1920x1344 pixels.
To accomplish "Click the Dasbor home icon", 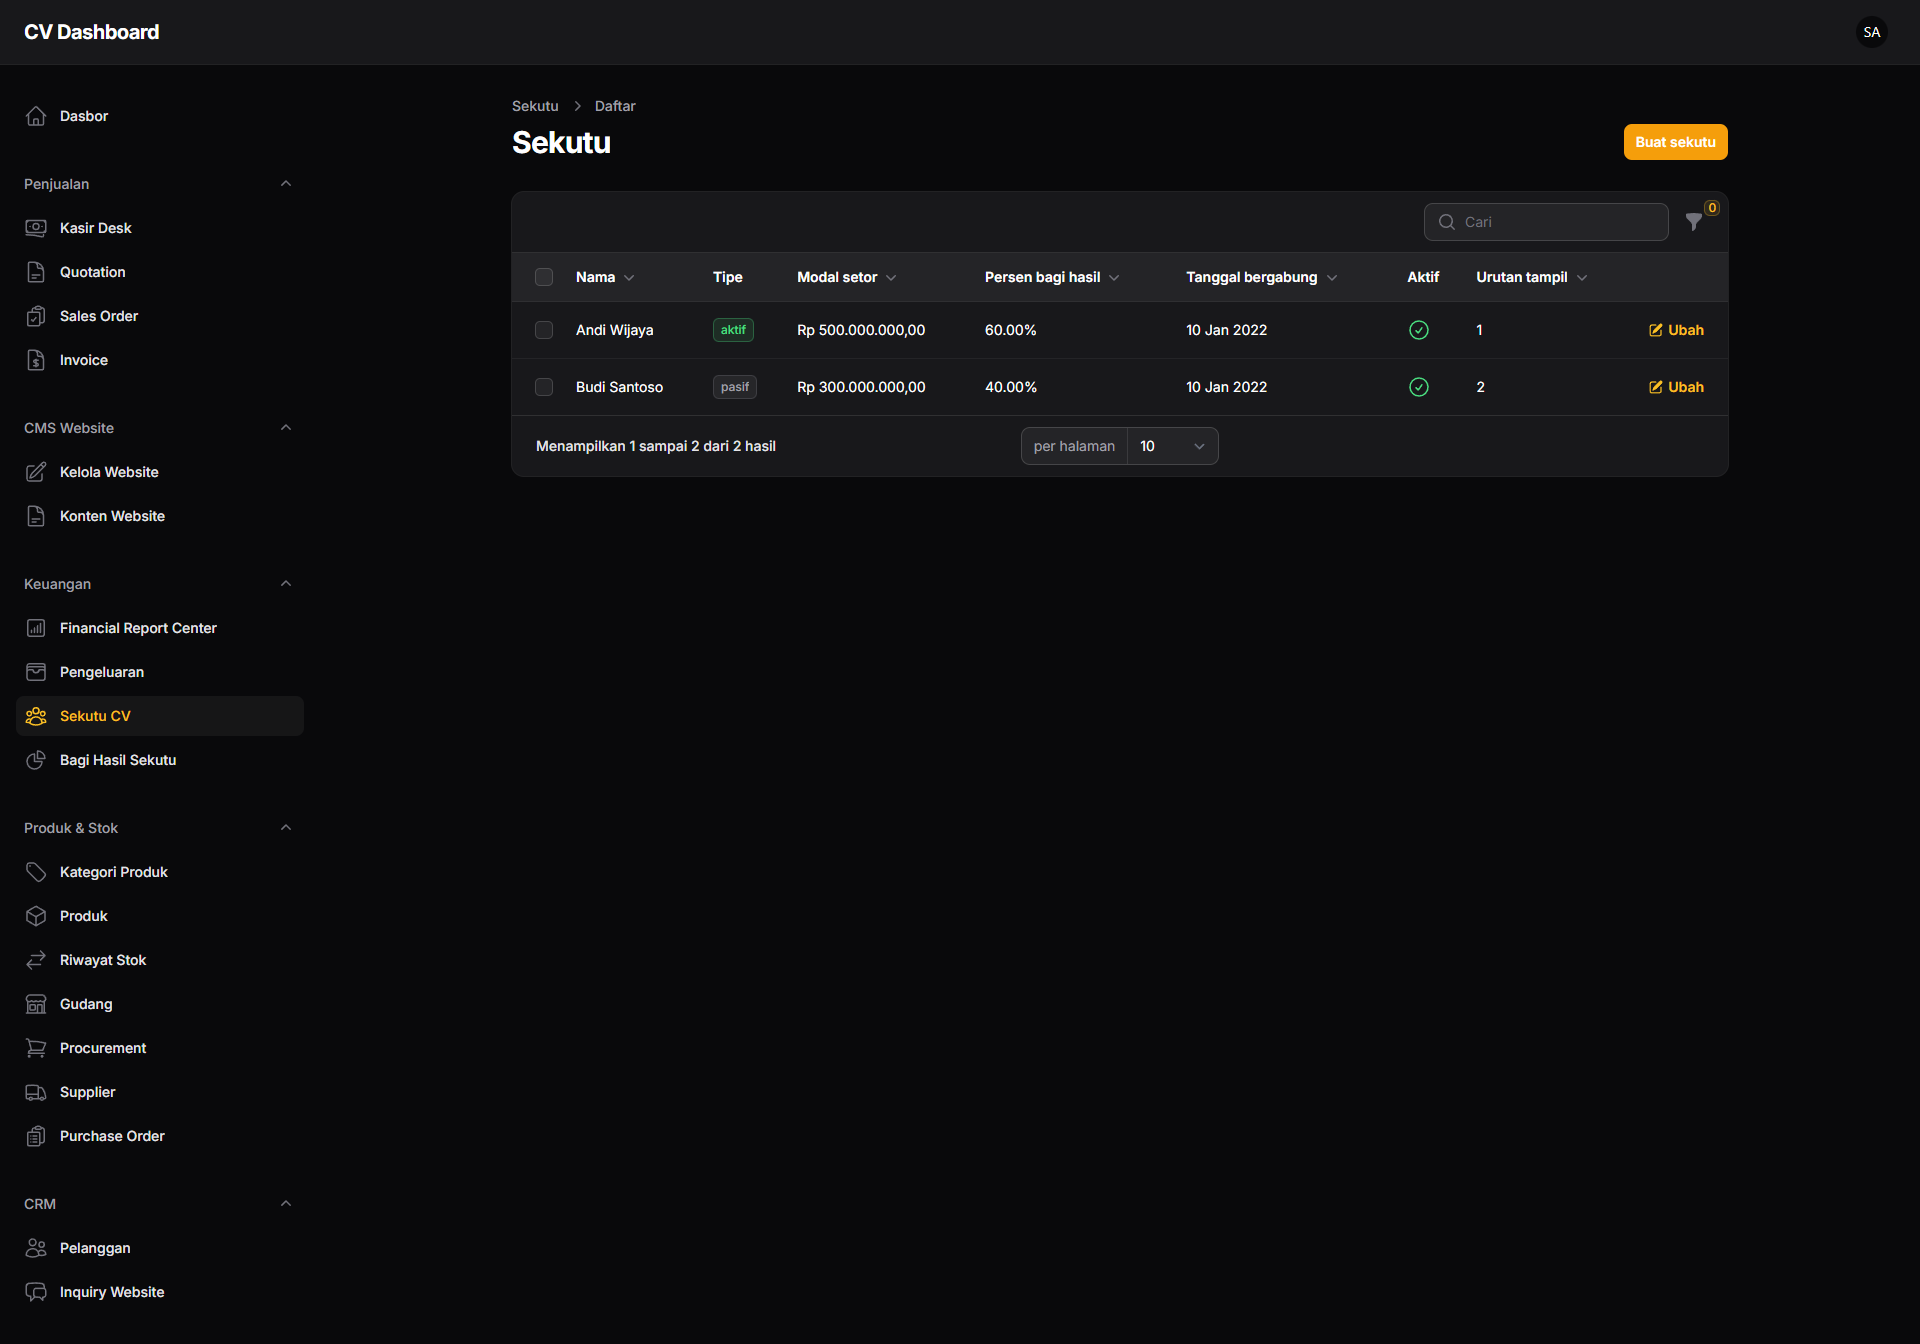I will pyautogui.click(x=36, y=116).
